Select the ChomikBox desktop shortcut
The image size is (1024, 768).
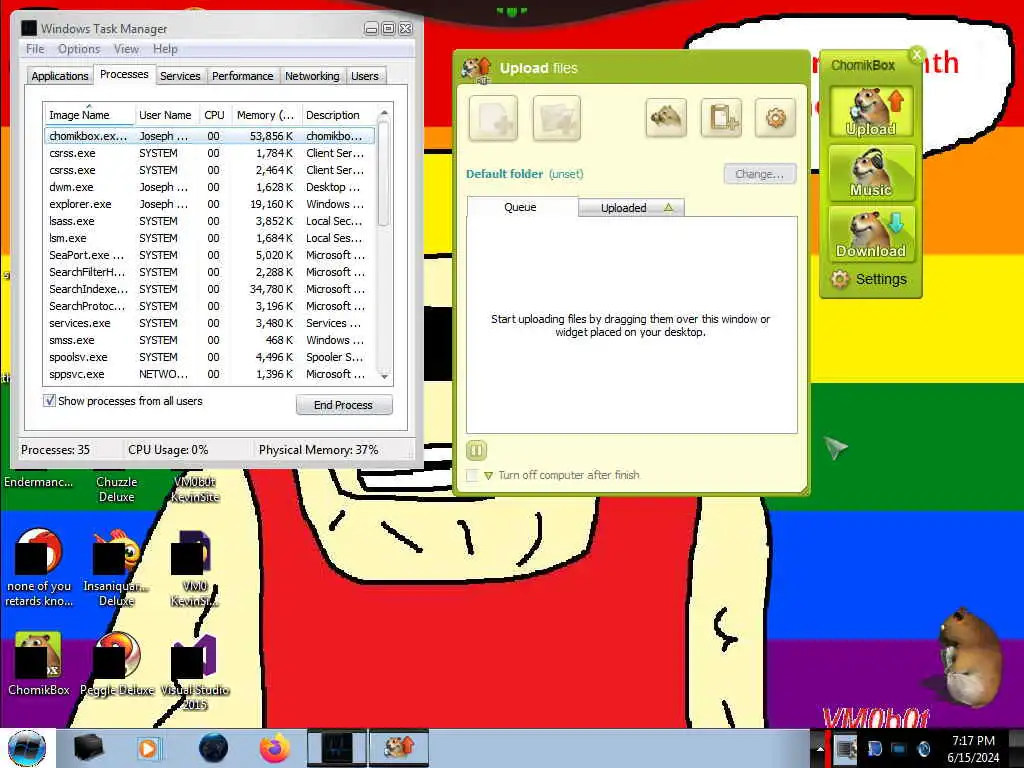(x=39, y=664)
